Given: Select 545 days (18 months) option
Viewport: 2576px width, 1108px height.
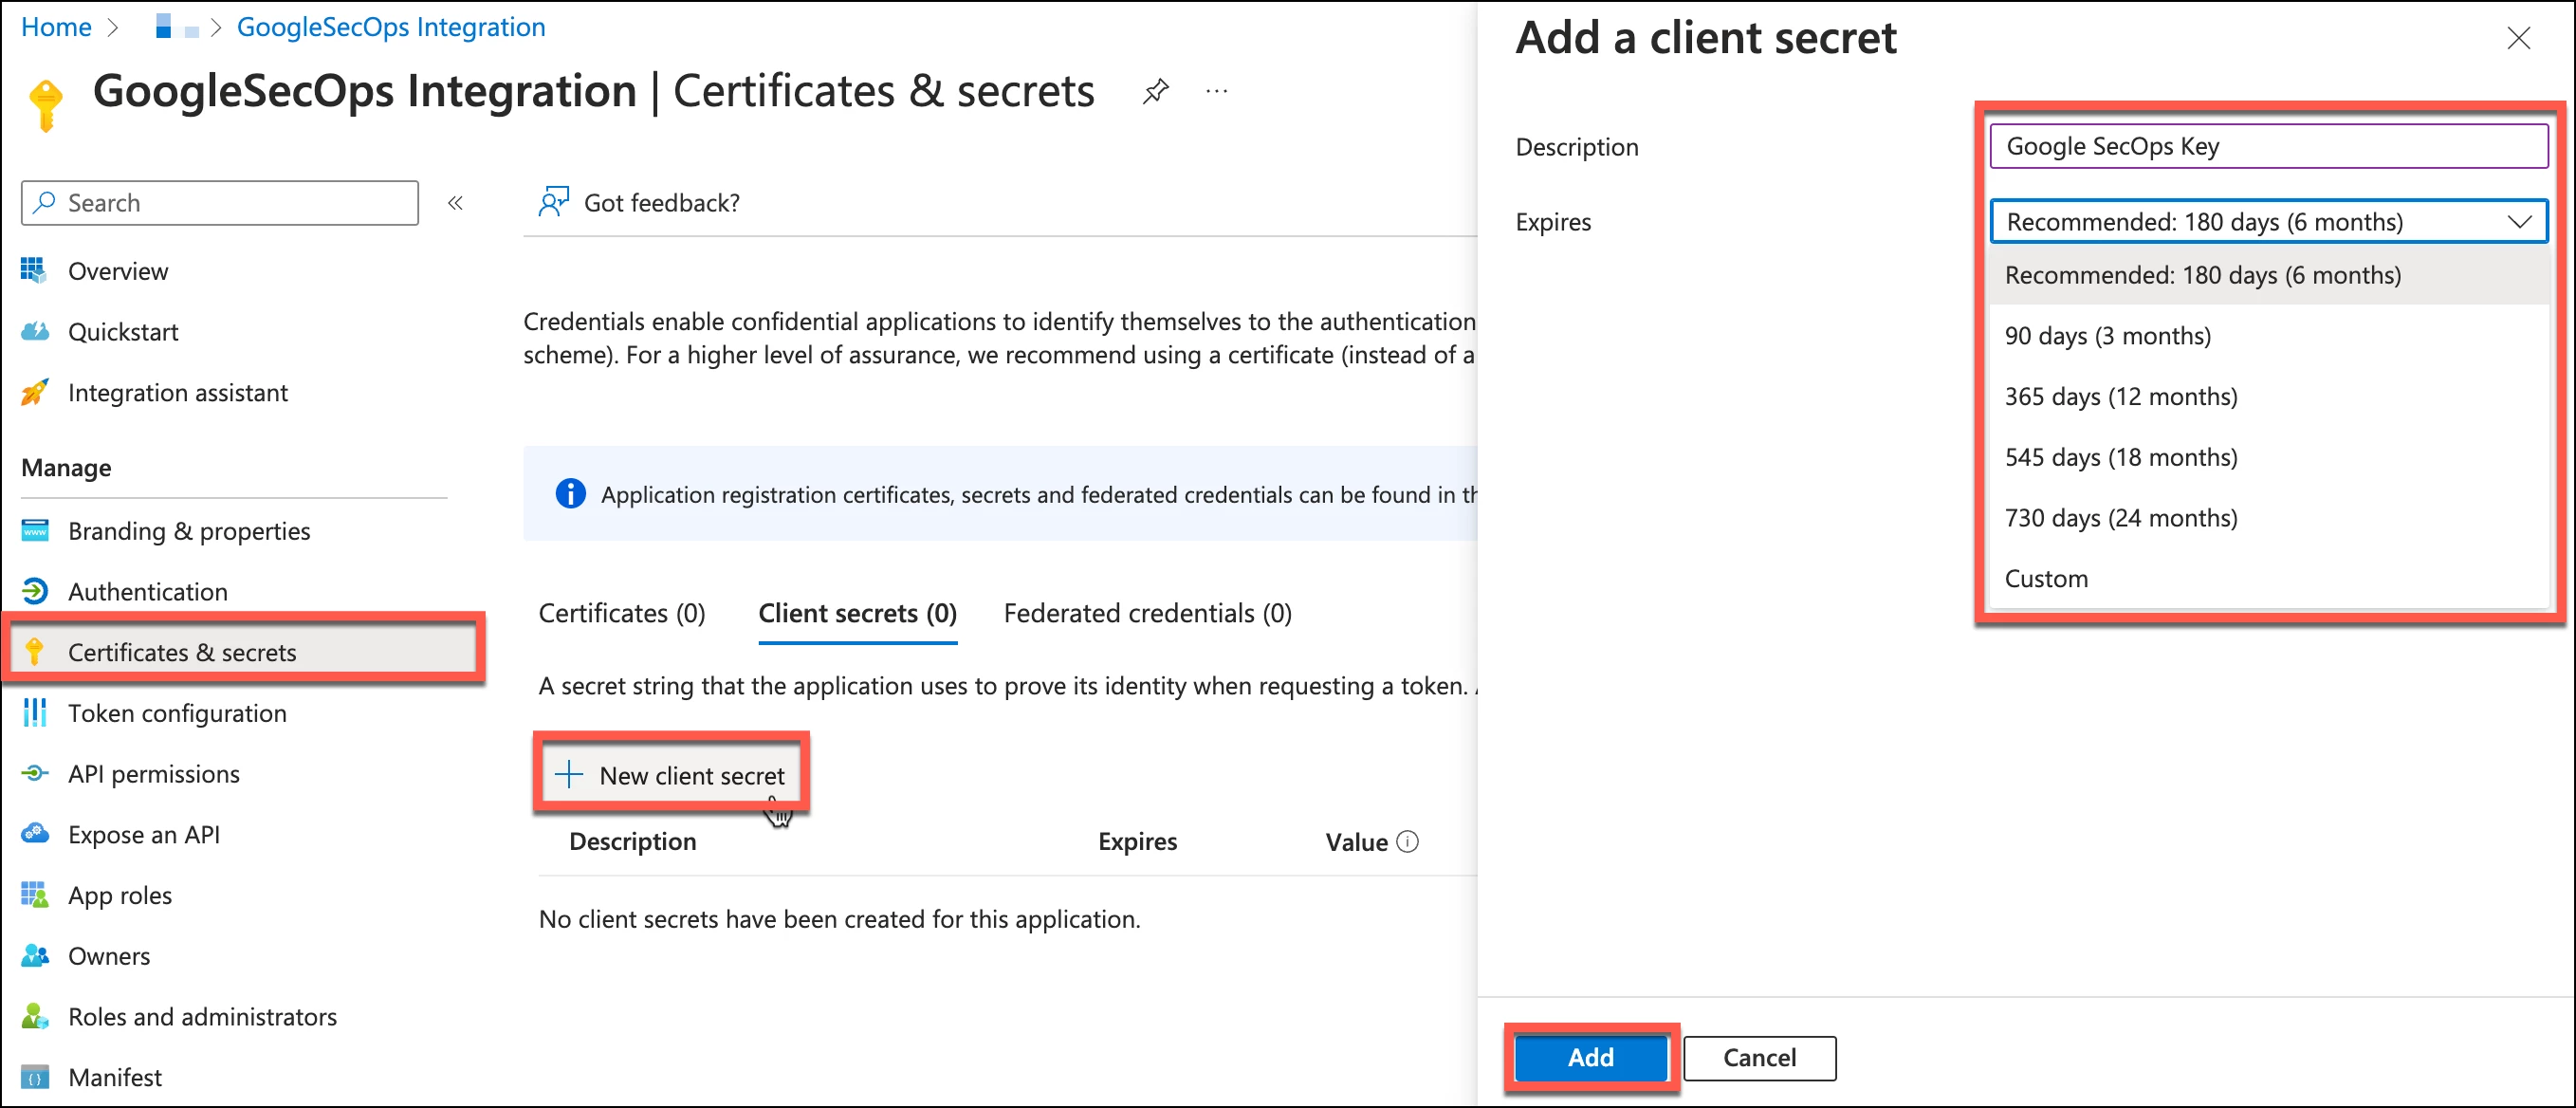Looking at the screenshot, I should [2268, 457].
